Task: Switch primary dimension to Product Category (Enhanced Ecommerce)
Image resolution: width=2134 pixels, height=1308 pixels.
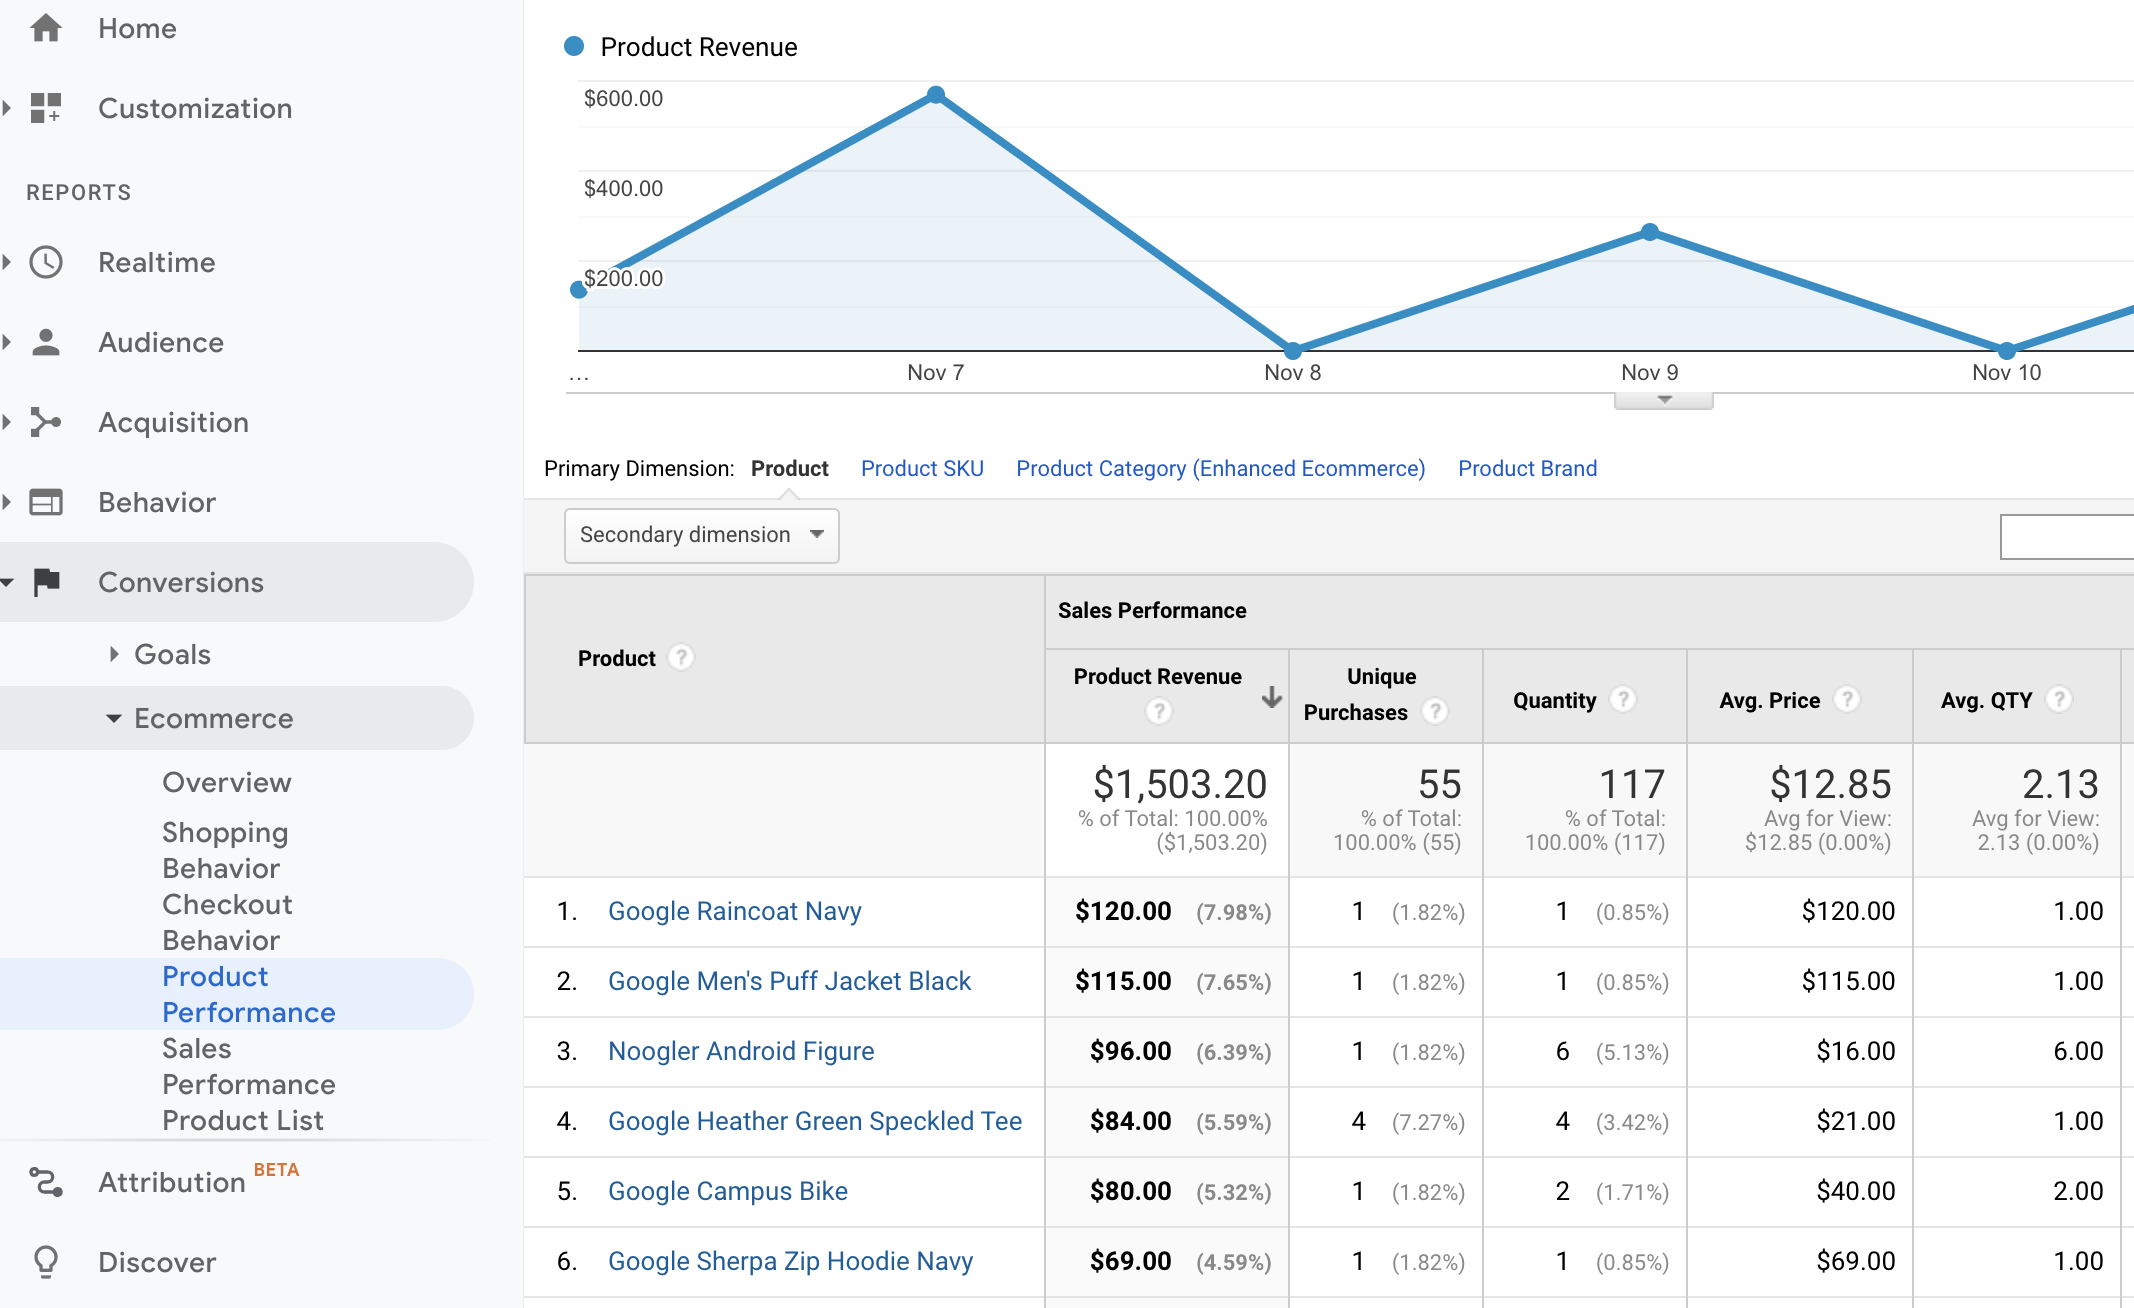Action: pos(1220,468)
